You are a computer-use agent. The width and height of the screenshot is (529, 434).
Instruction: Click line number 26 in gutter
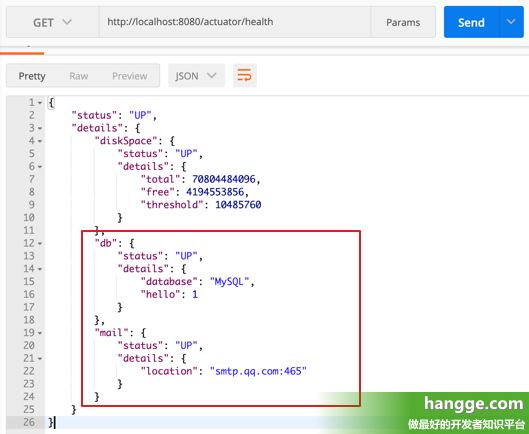pos(29,422)
